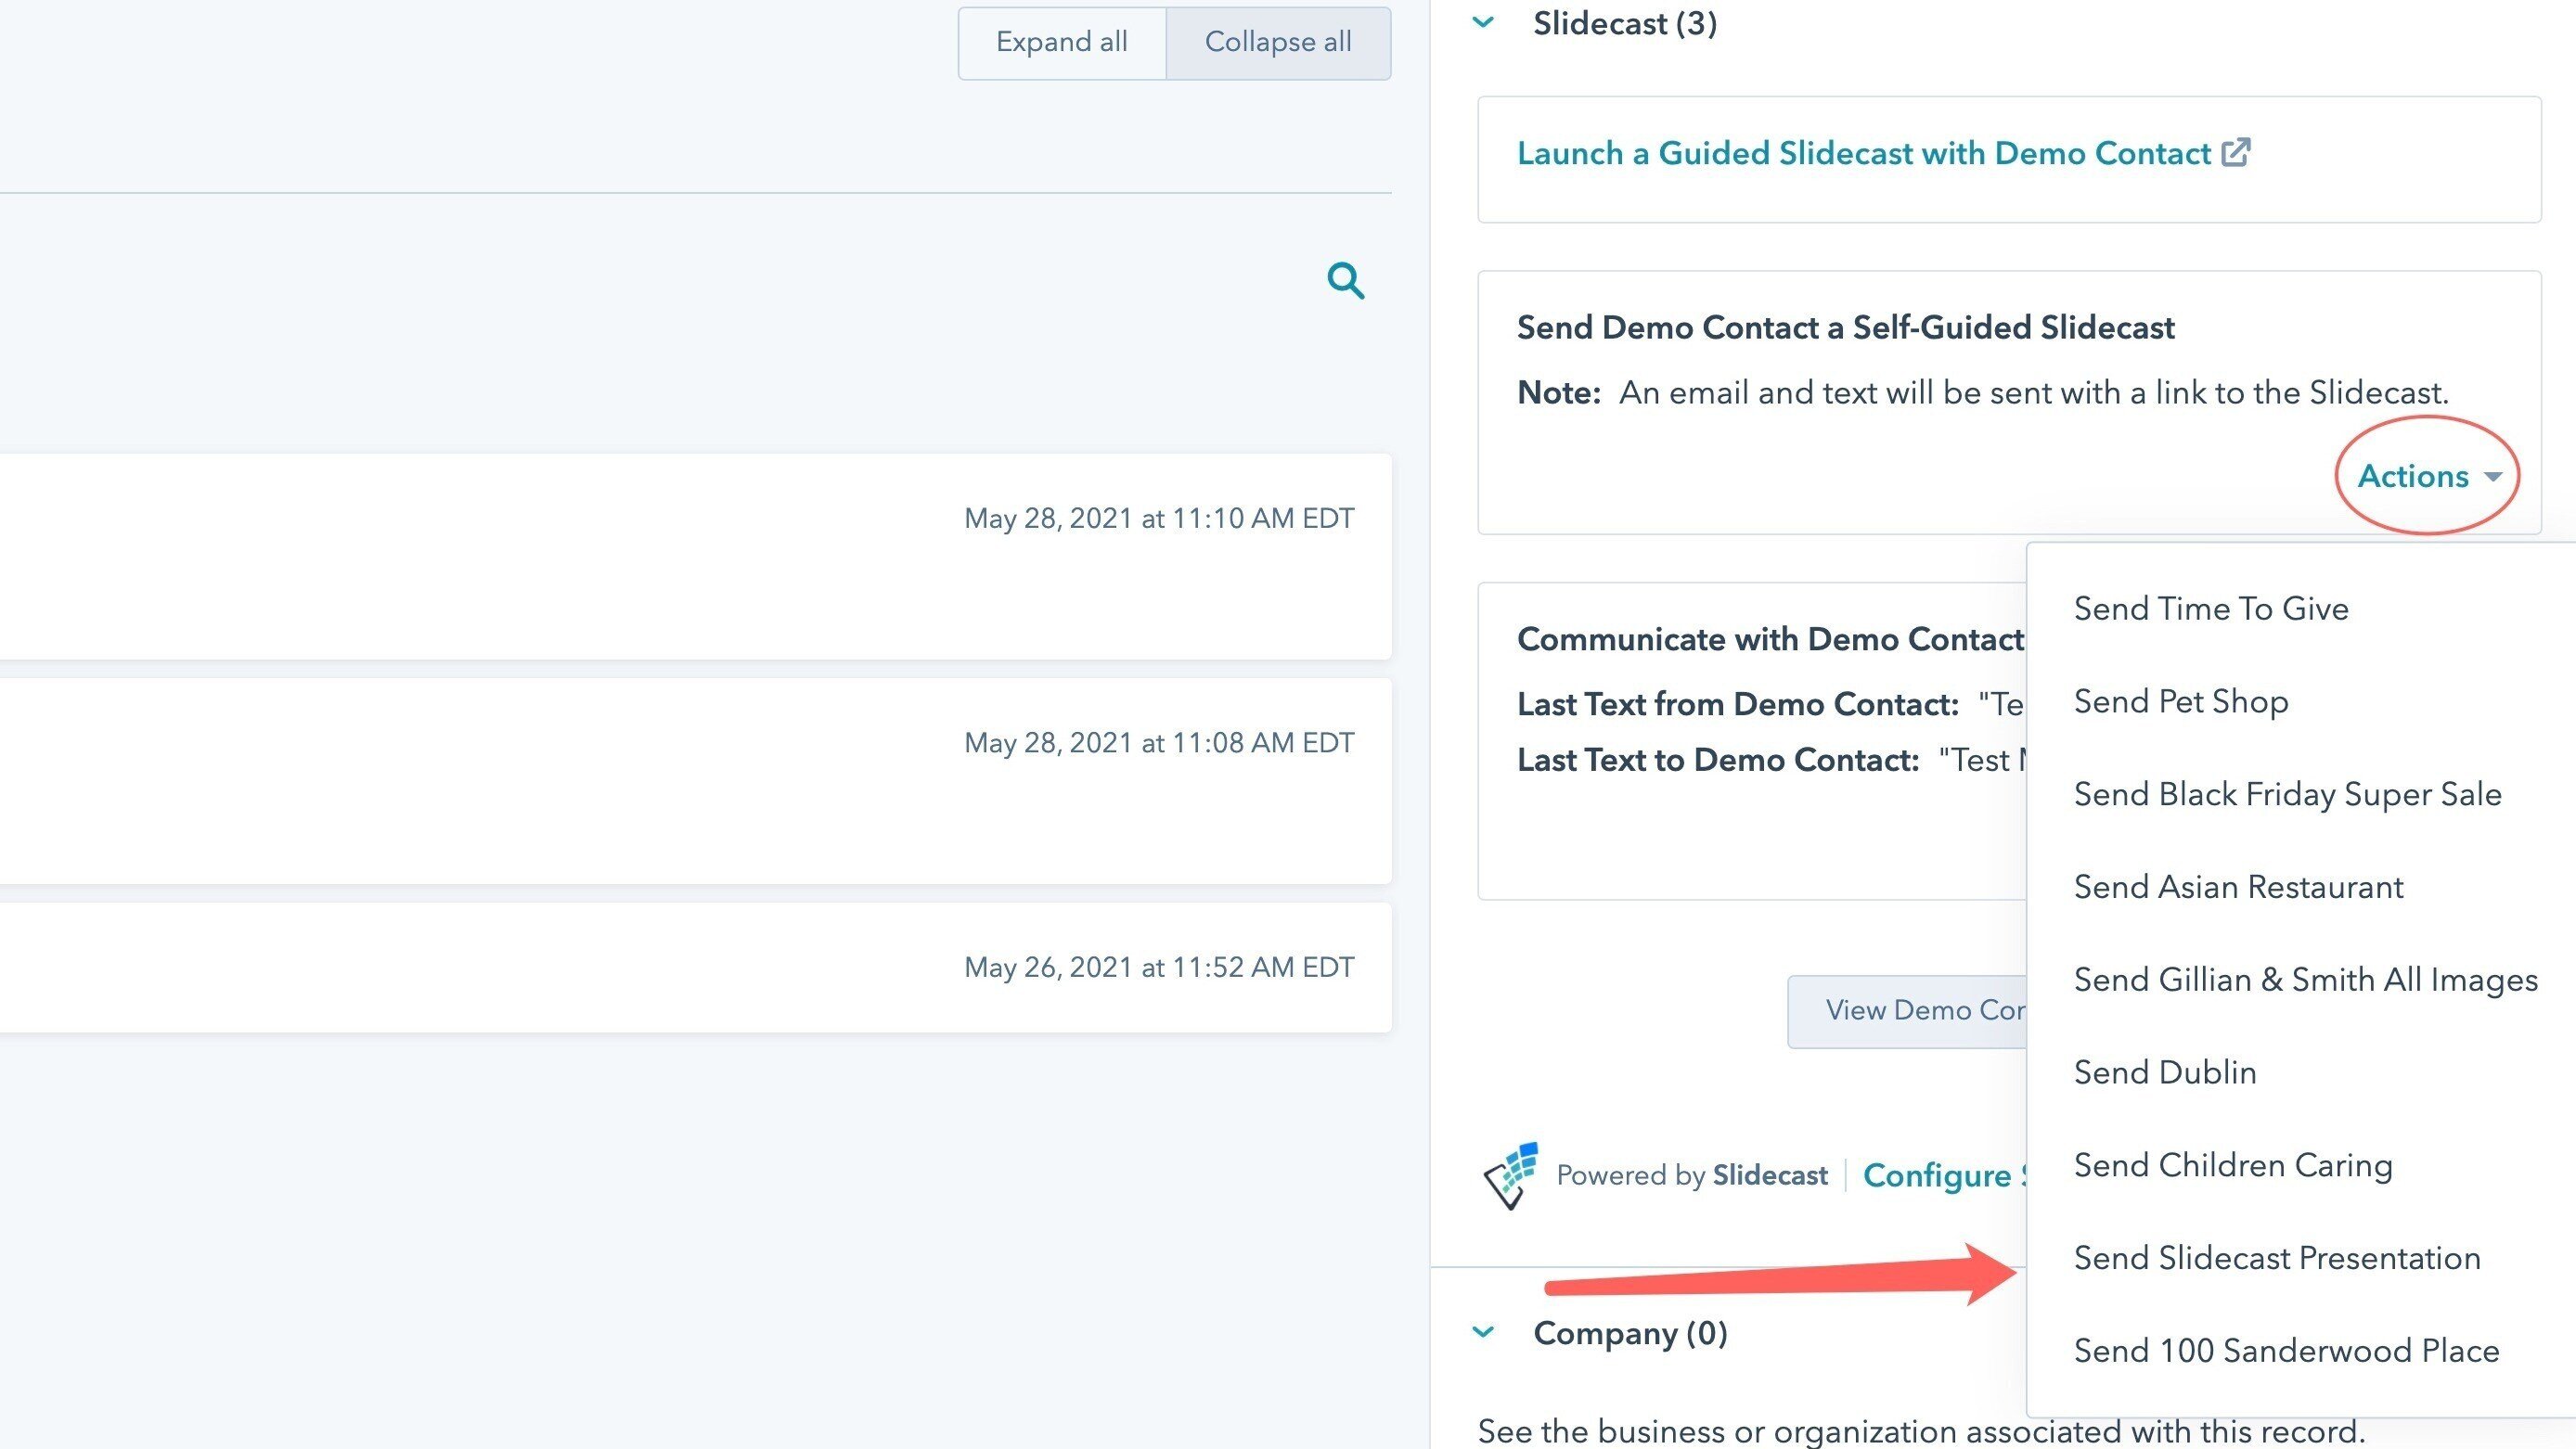
Task: Click the search magnifier icon
Action: pos(1345,281)
